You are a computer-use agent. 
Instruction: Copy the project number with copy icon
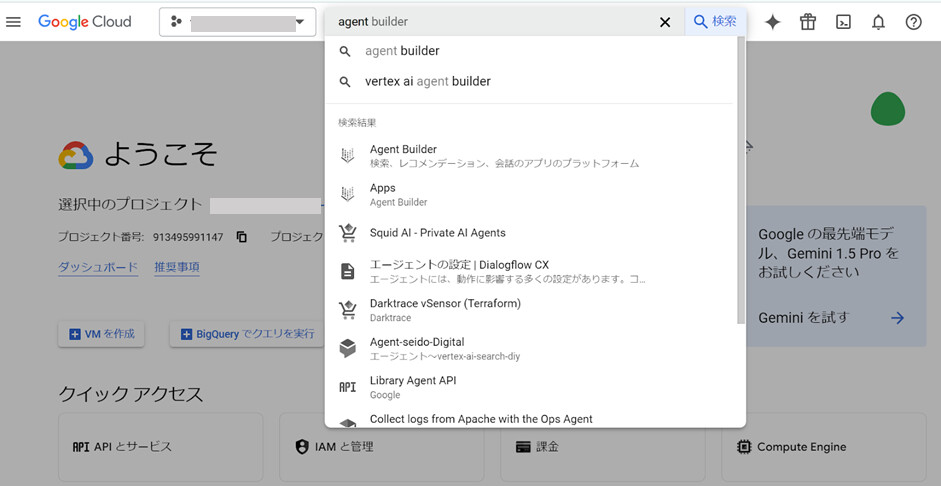coord(242,237)
